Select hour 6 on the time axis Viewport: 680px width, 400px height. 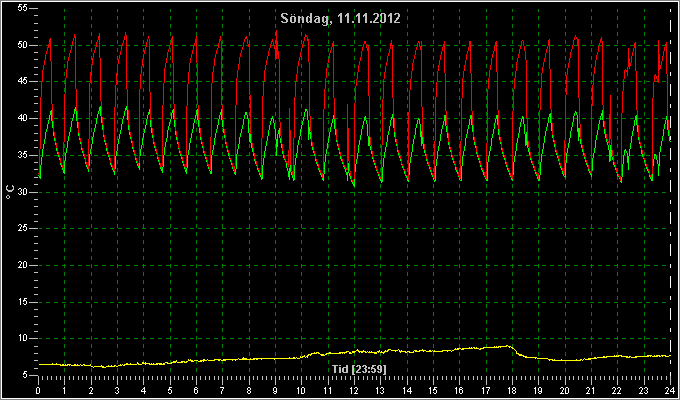pyautogui.click(x=196, y=391)
